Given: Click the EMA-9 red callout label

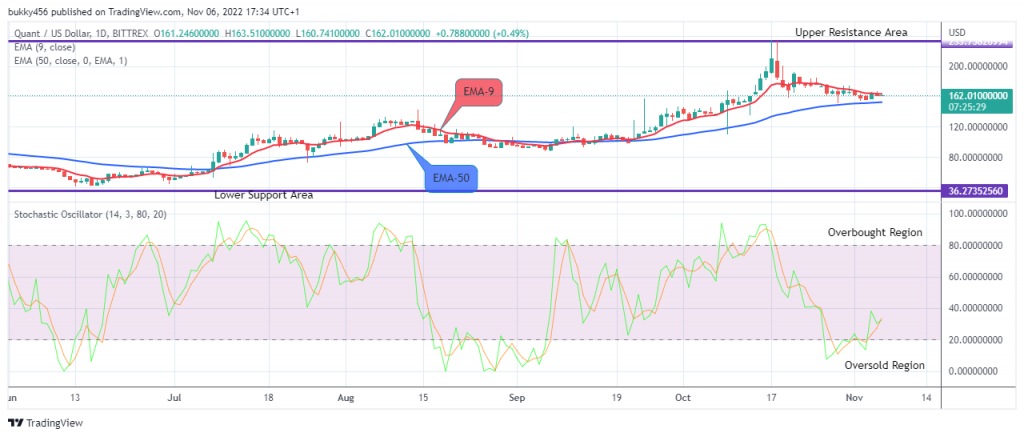Looking at the screenshot, I should click(x=477, y=93).
